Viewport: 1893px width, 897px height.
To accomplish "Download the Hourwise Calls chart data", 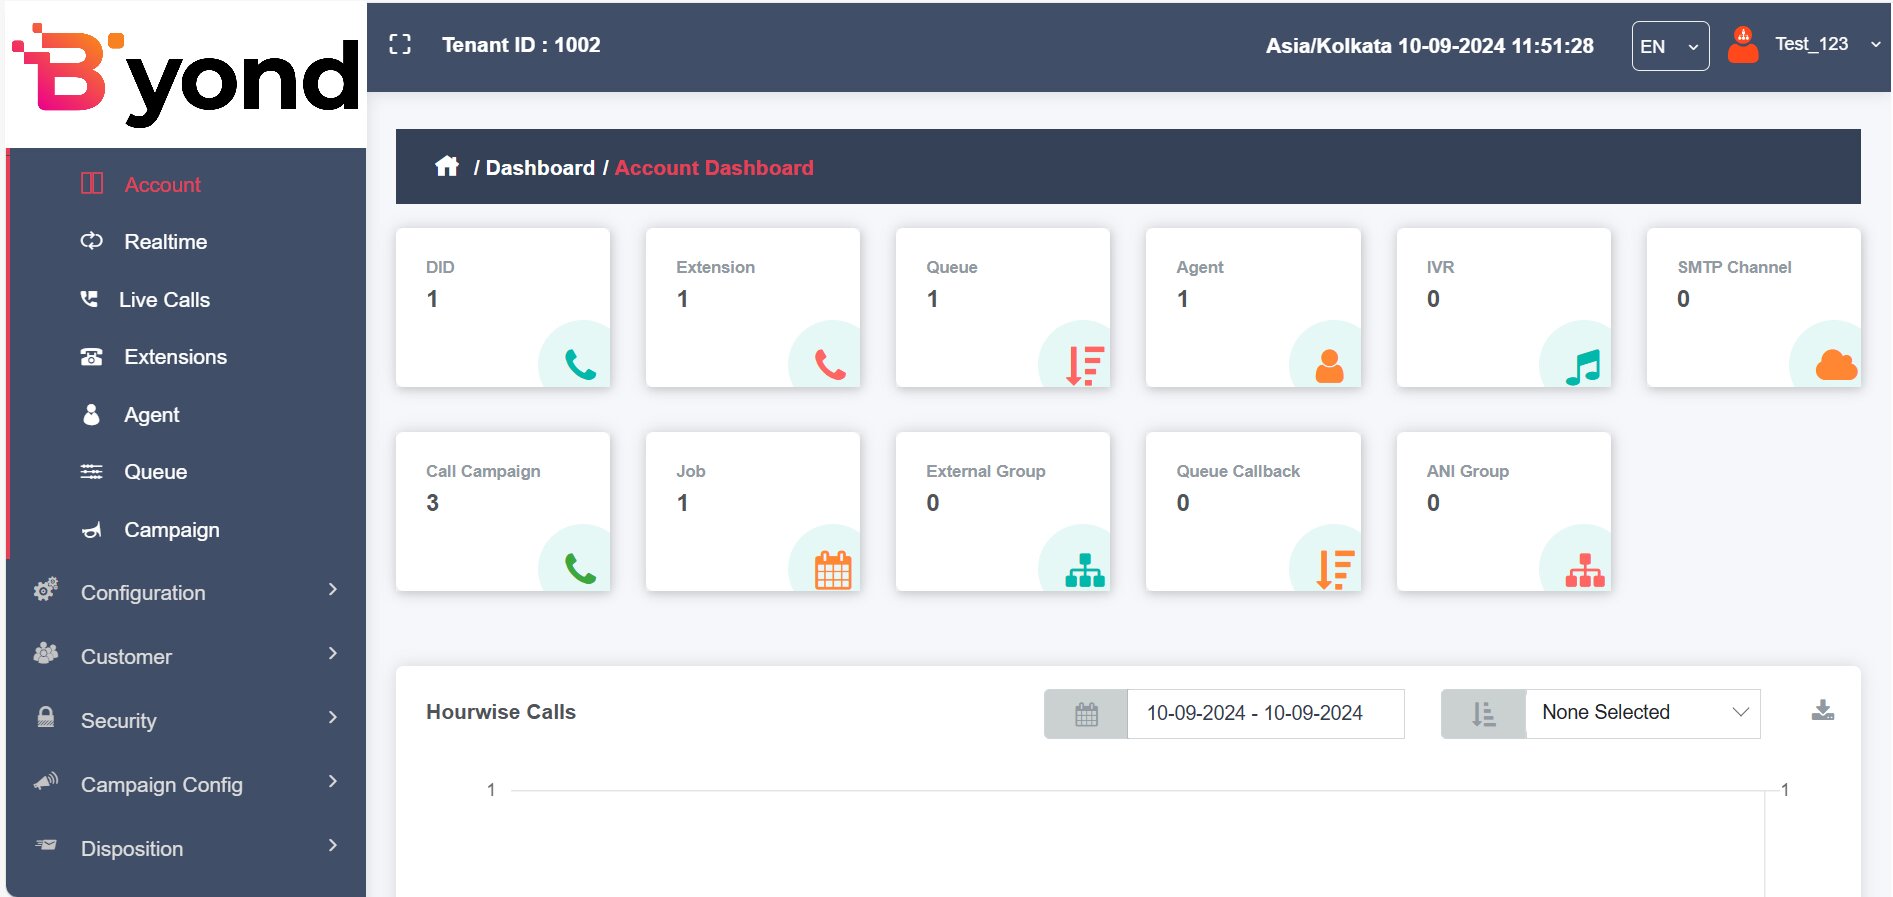I will point(1822,711).
